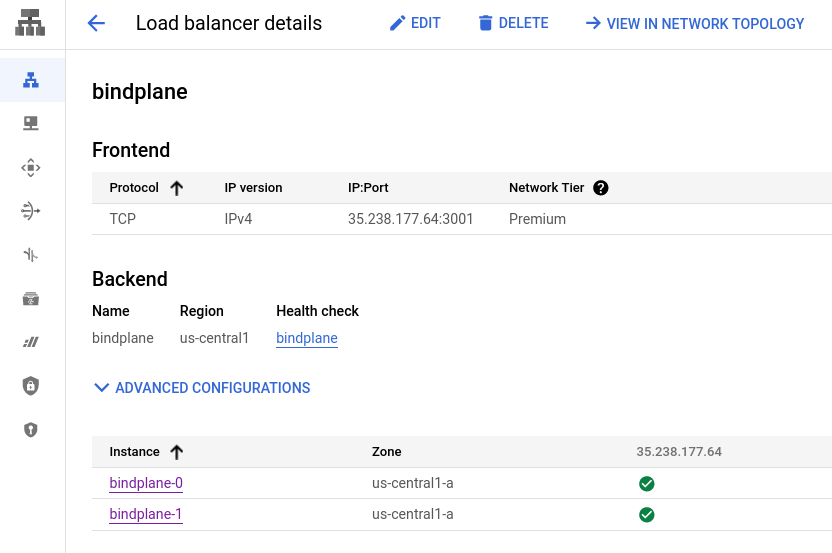Click the Zone column header
The height and width of the screenshot is (553, 832).
coord(386,452)
